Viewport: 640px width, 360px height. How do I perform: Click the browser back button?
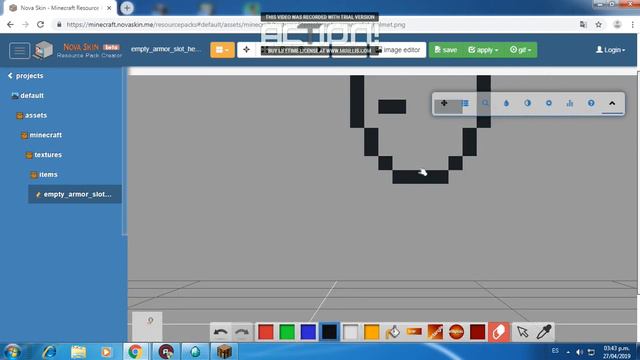tap(10, 24)
